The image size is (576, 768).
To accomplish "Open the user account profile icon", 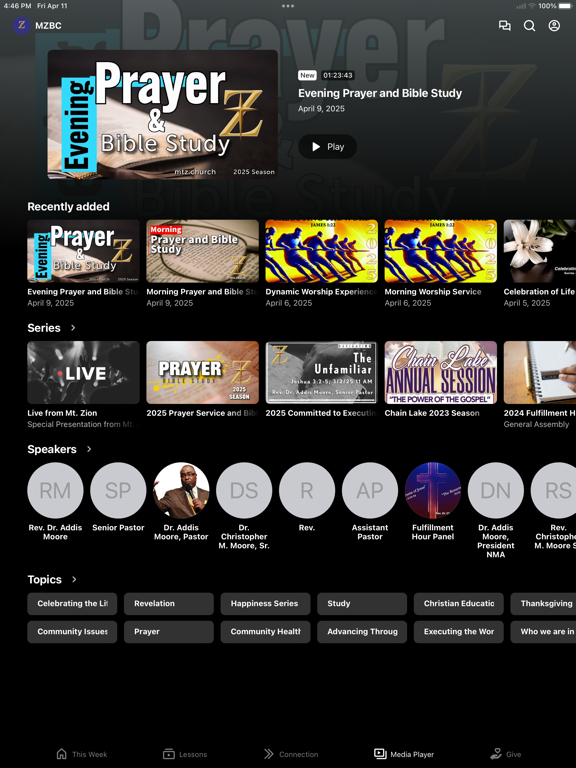I will click(554, 25).
